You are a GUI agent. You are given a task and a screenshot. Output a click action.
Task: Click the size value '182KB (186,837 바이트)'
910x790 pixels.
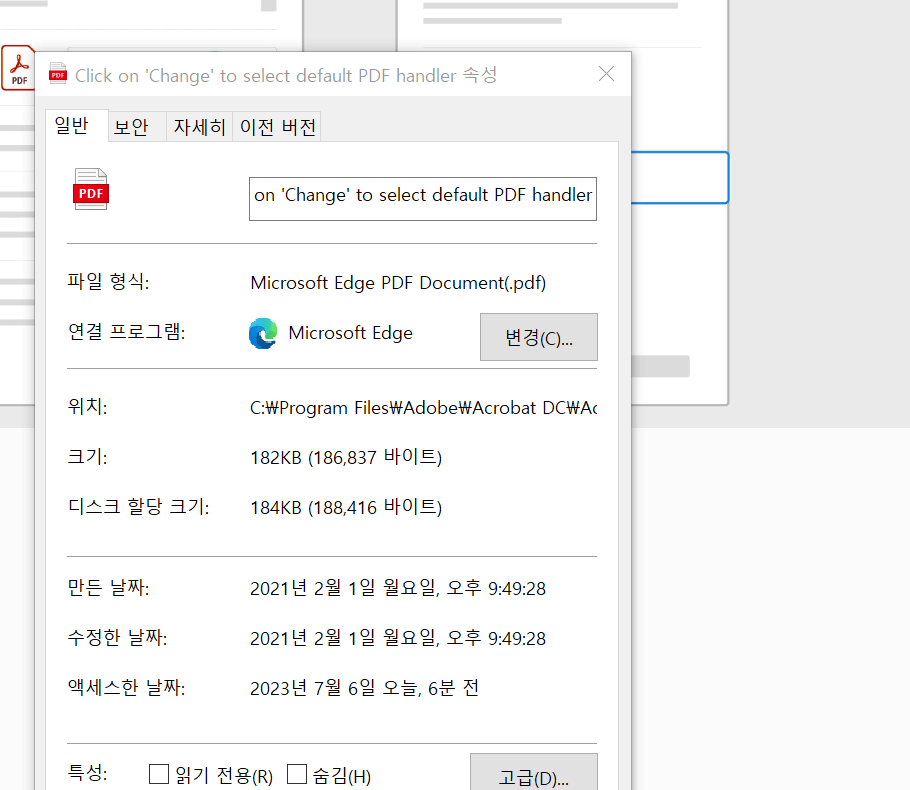(346, 457)
